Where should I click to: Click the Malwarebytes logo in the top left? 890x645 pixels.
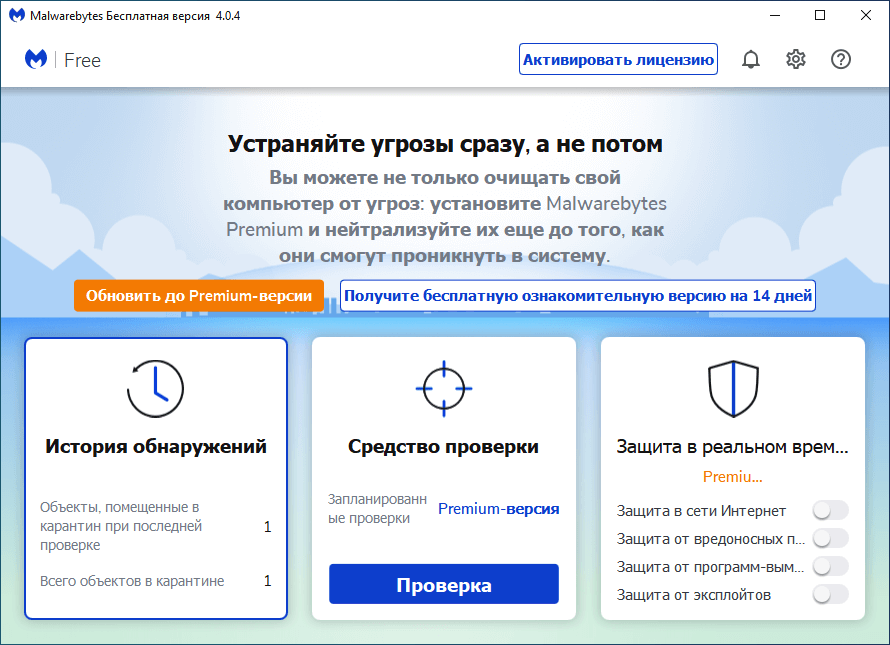pos(36,59)
